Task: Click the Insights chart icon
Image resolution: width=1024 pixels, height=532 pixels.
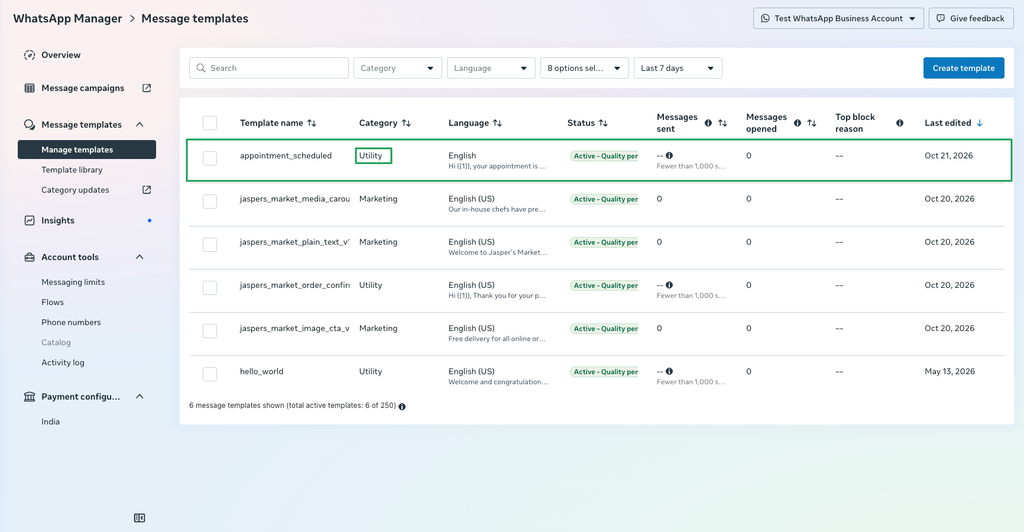Action: [x=29, y=221]
